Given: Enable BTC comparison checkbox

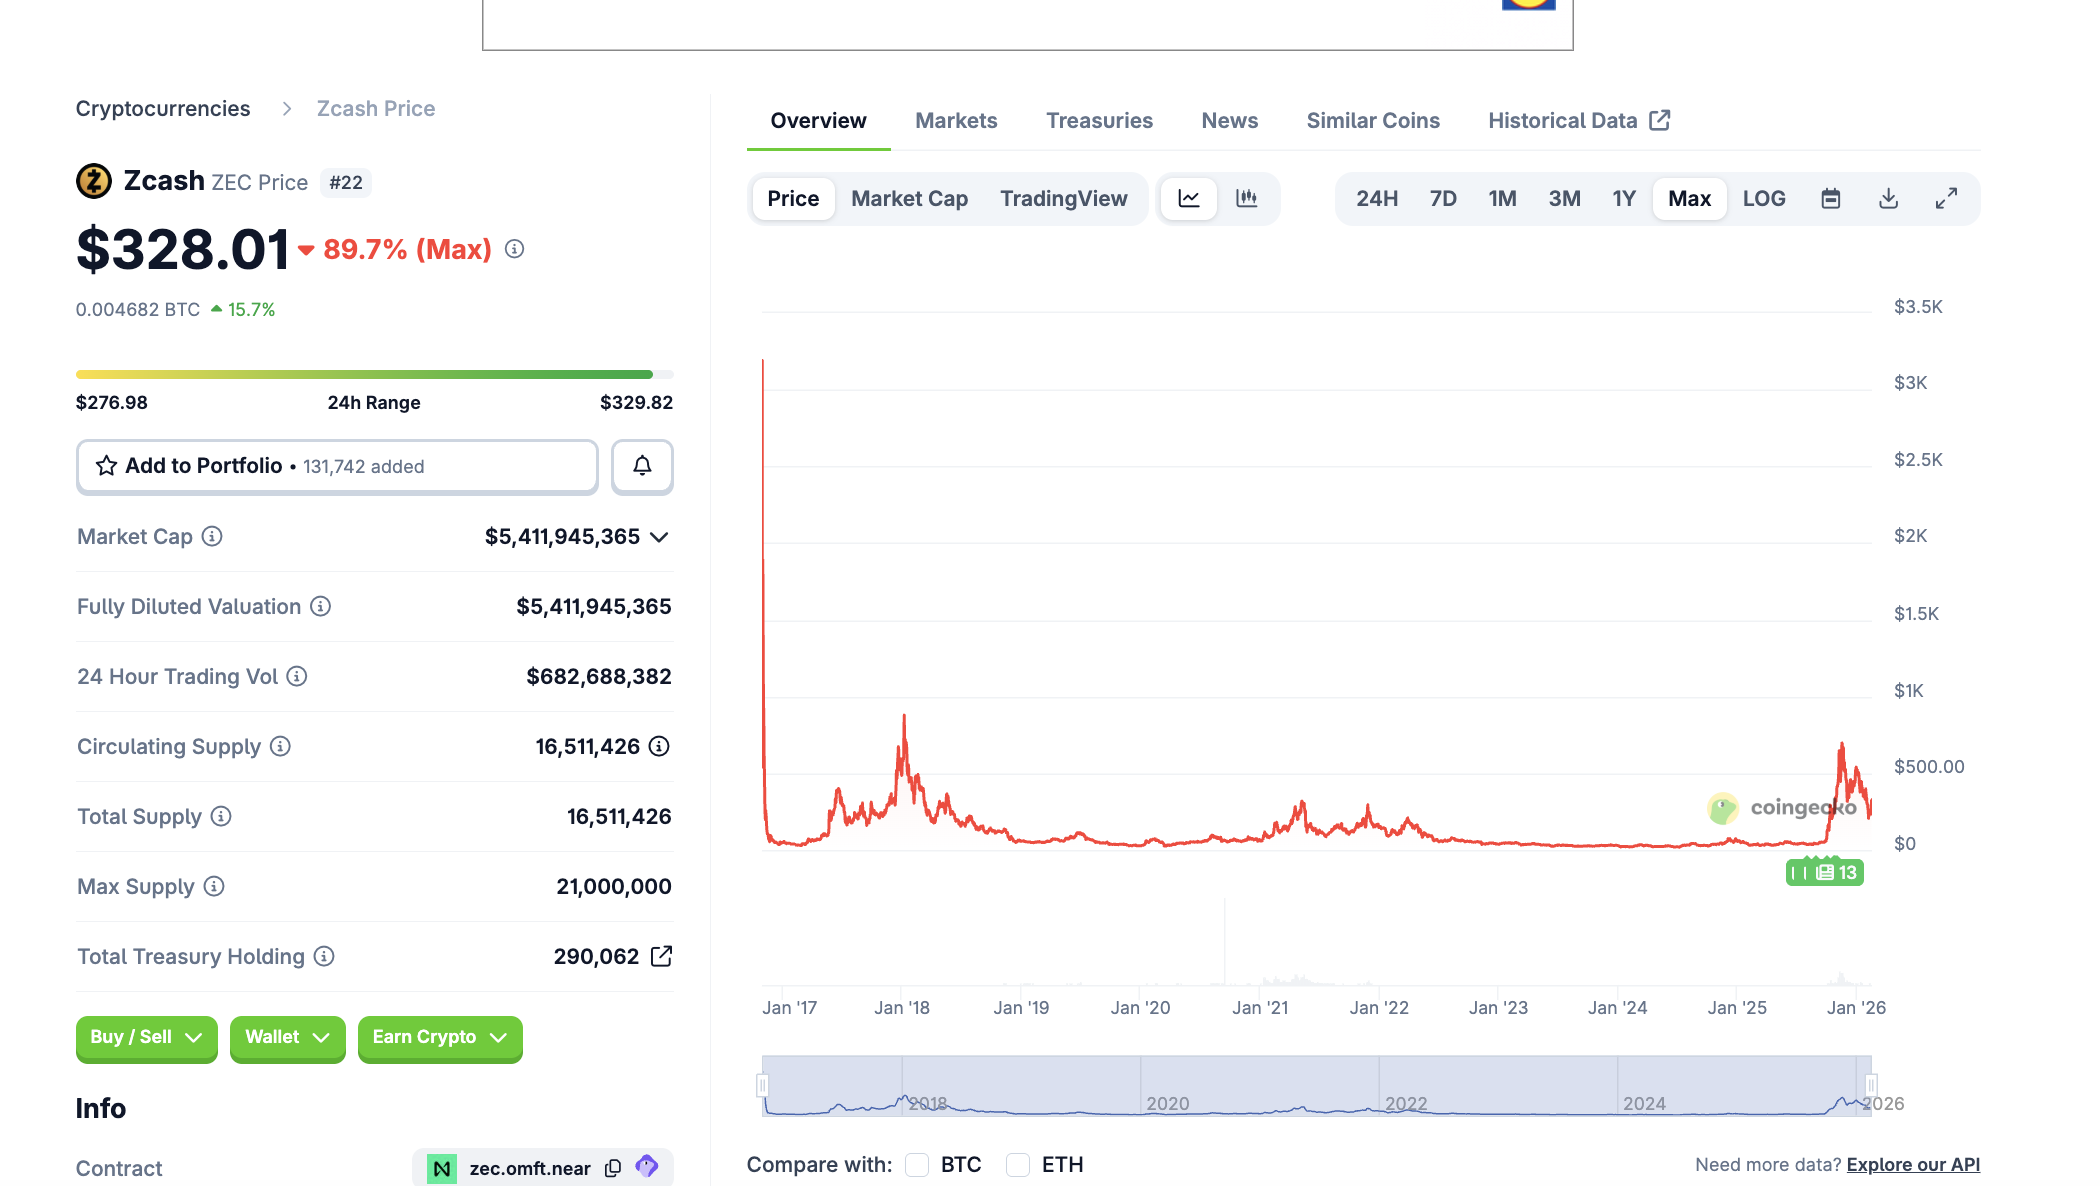Looking at the screenshot, I should tap(917, 1164).
